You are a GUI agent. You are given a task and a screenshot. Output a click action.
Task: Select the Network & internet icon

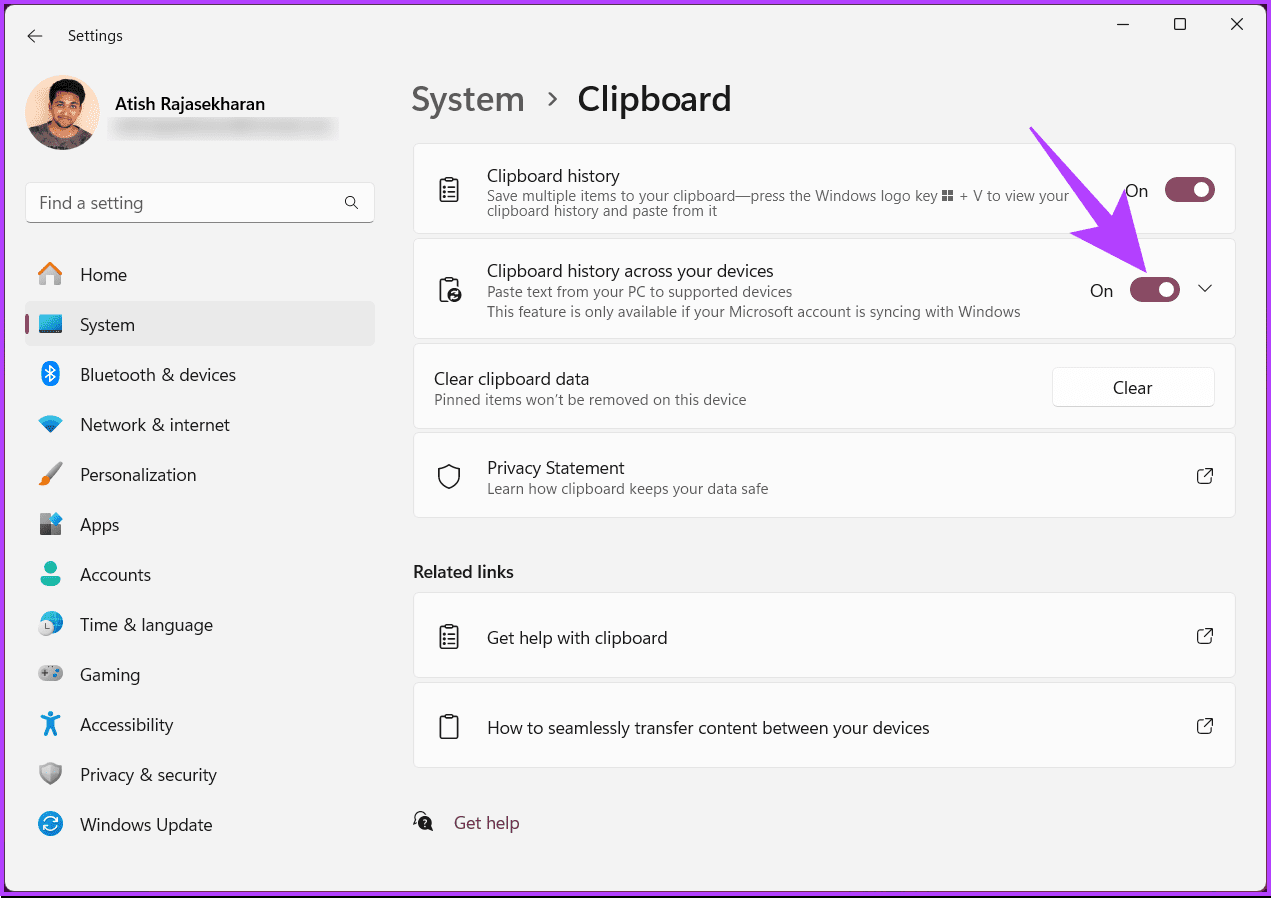coord(50,424)
